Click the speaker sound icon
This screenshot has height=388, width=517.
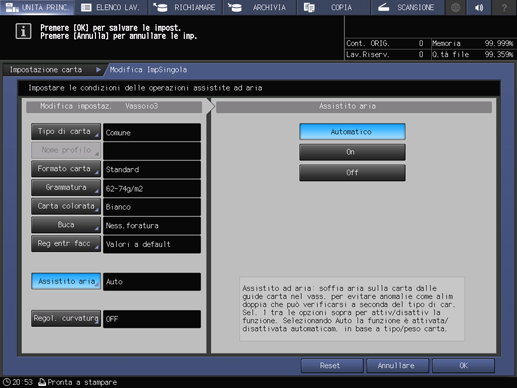coord(479,7)
